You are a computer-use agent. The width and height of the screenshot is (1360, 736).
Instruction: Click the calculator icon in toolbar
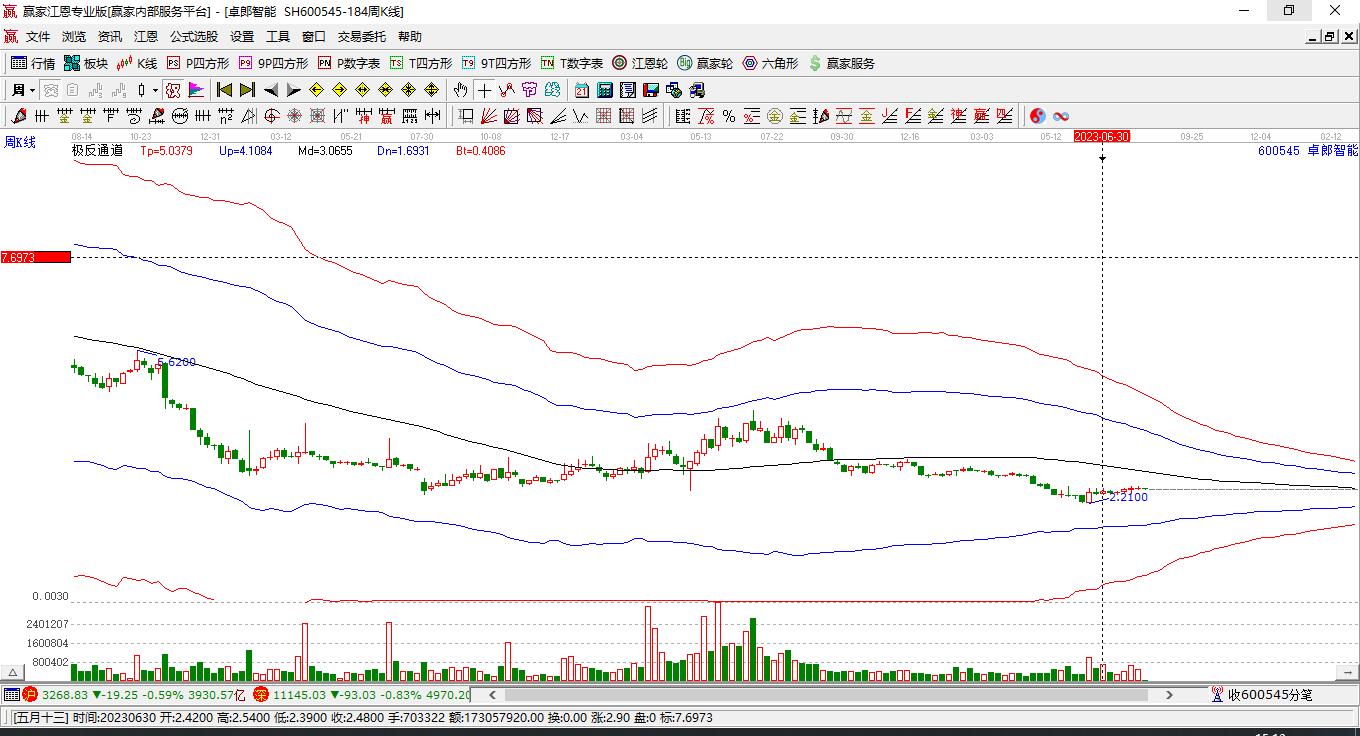coord(604,90)
